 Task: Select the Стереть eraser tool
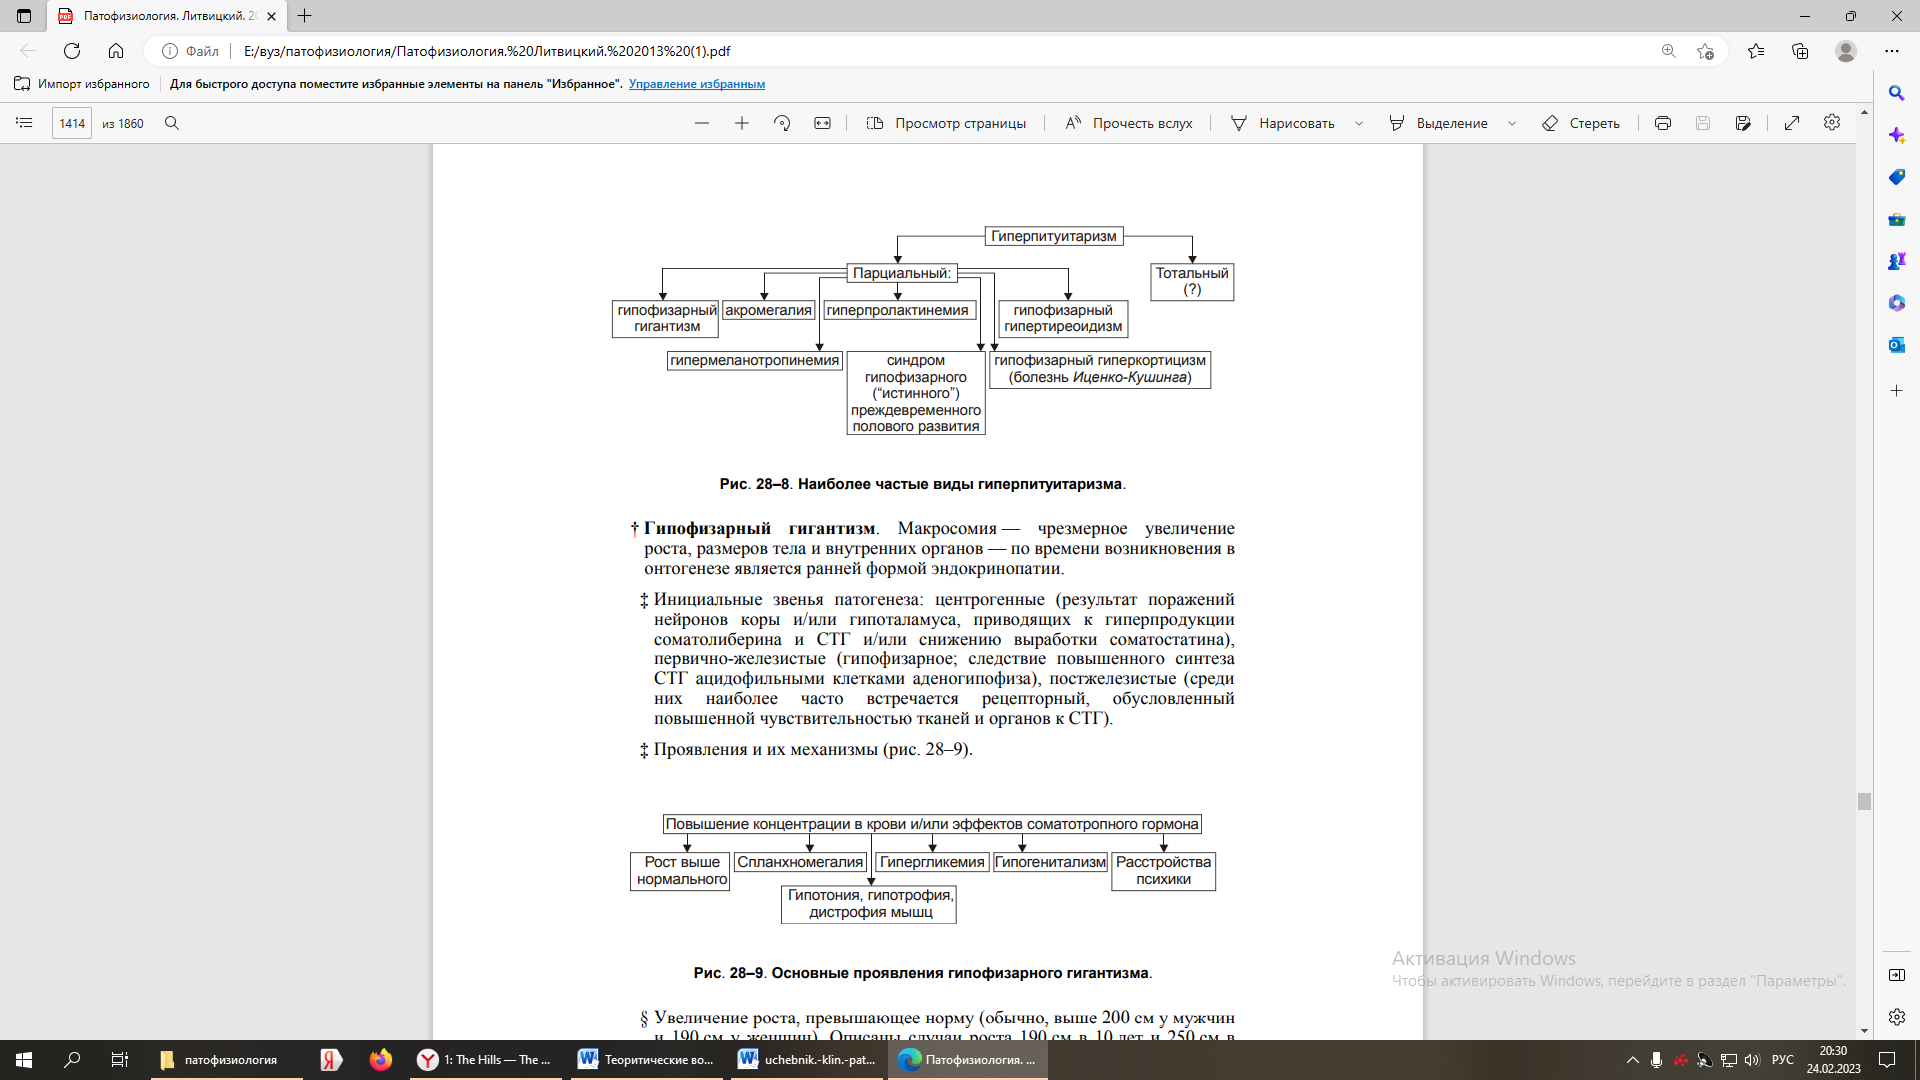click(1581, 123)
